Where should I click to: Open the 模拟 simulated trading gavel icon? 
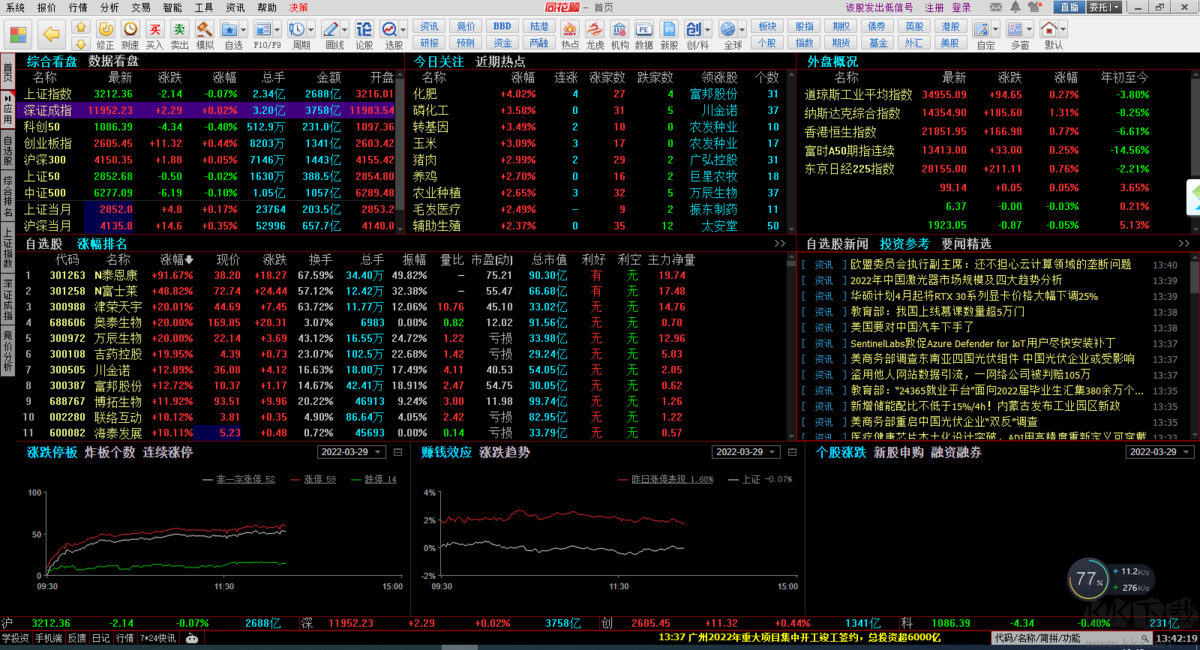[x=204, y=33]
